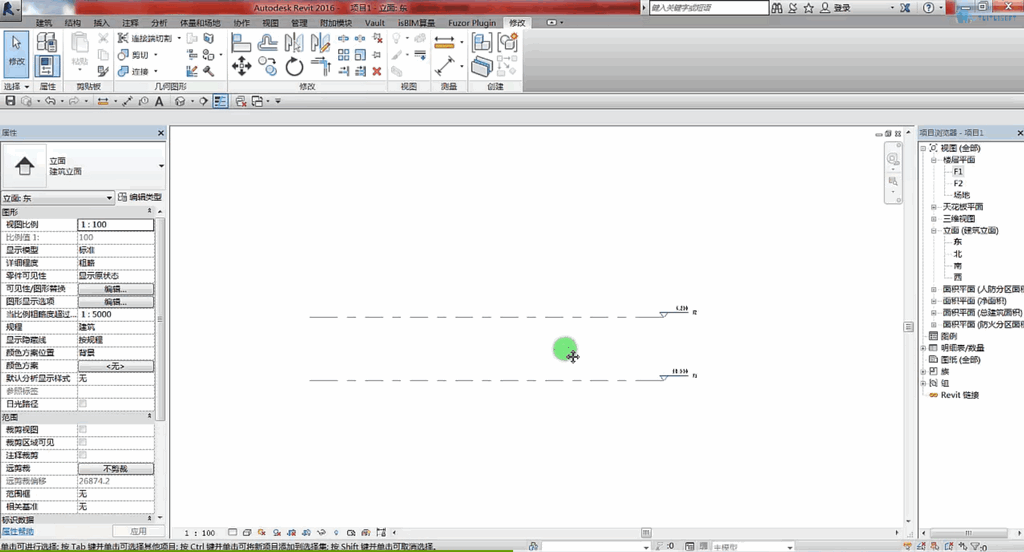Viewport: 1024px width, 552px height.
Task: Select the Rotate tool icon
Action: [x=294, y=66]
